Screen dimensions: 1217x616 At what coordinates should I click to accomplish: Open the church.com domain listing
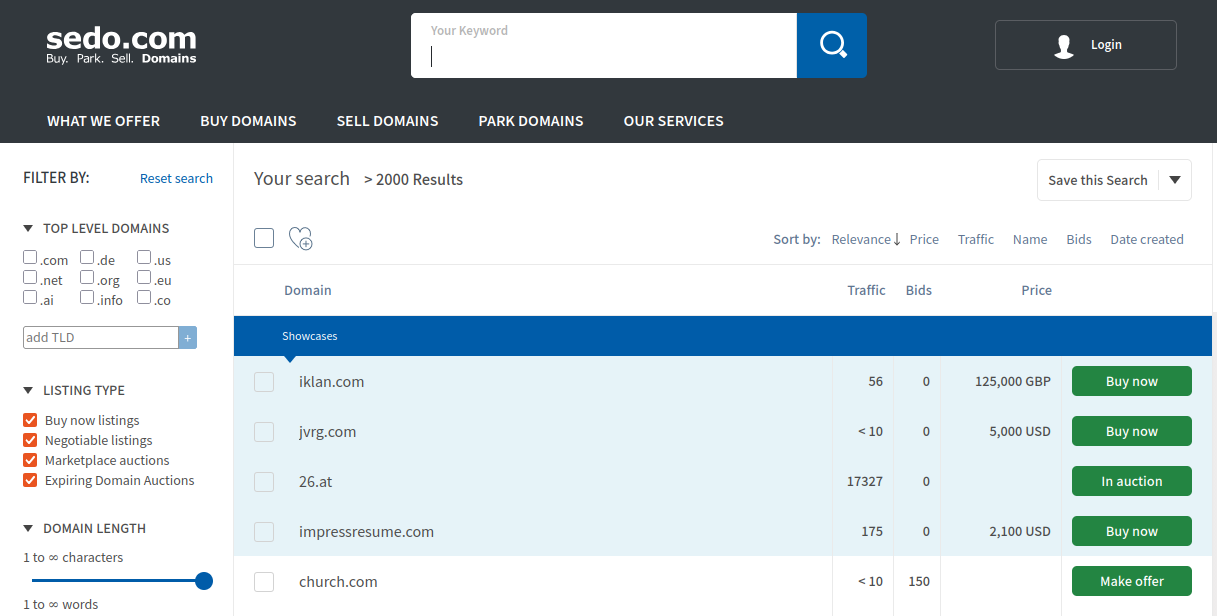click(338, 582)
